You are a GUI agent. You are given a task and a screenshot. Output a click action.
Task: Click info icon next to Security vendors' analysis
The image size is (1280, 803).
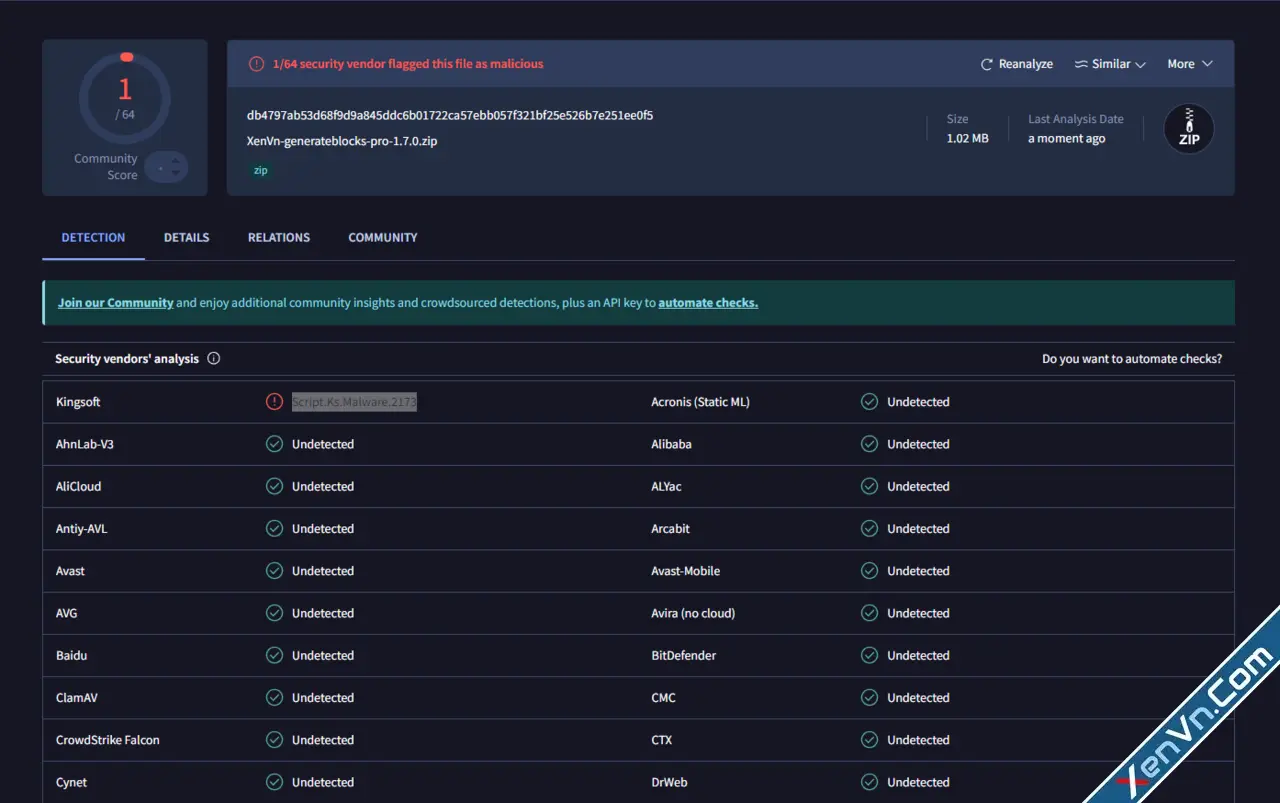(x=214, y=358)
